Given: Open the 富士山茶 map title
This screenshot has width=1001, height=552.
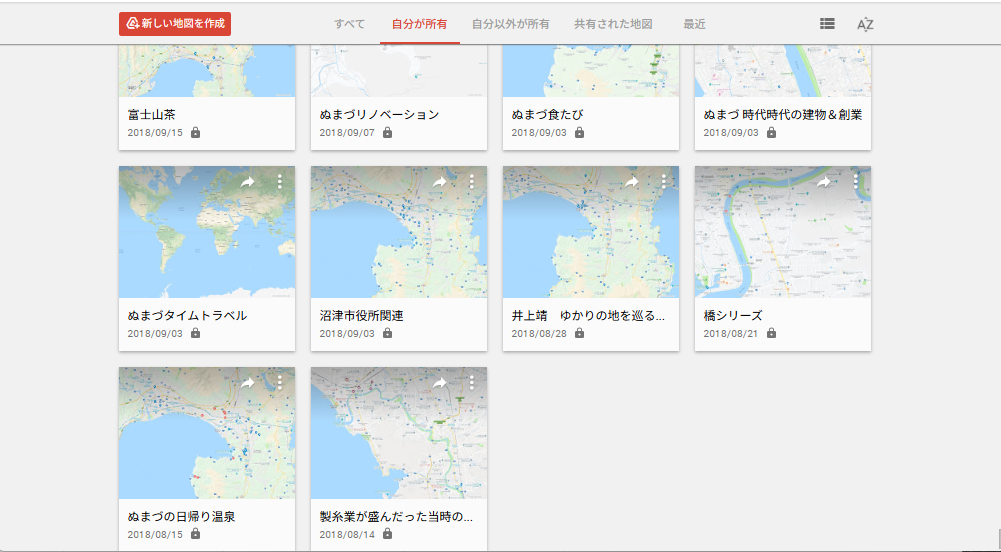Looking at the screenshot, I should 153,115.
